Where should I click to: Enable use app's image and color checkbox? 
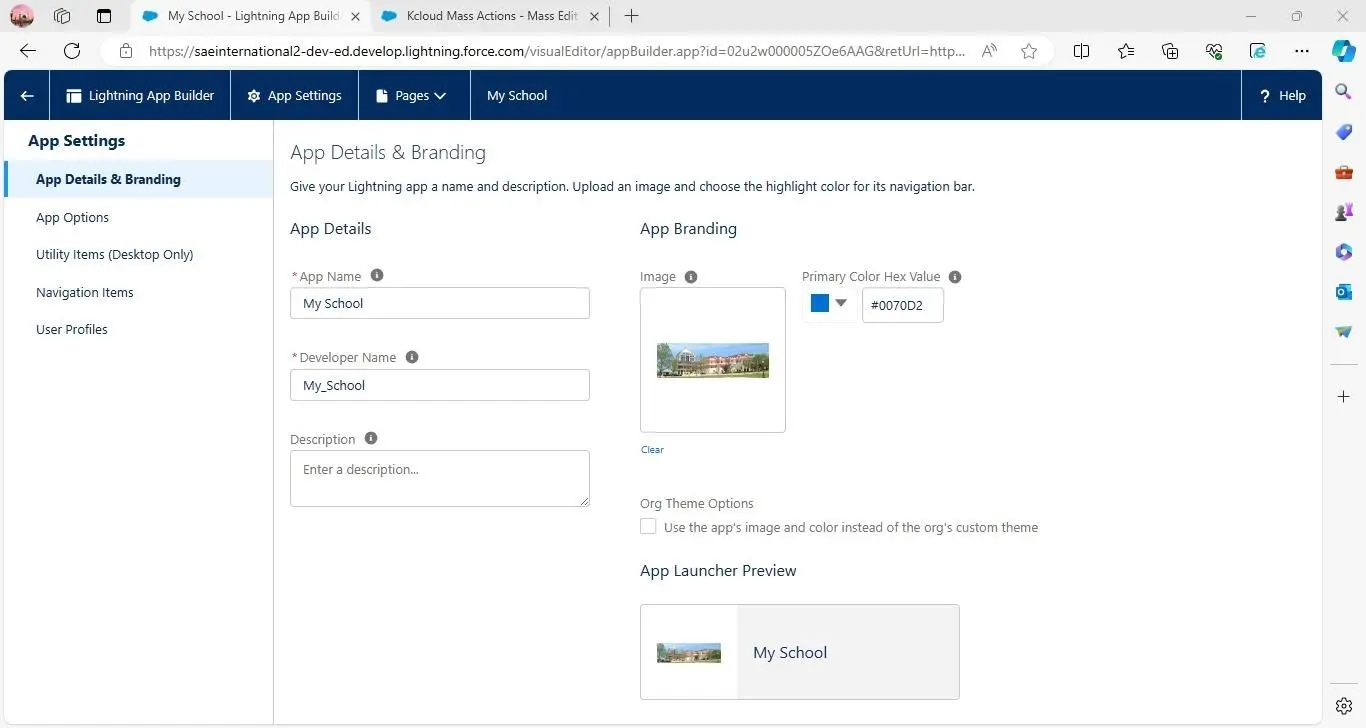(x=649, y=526)
